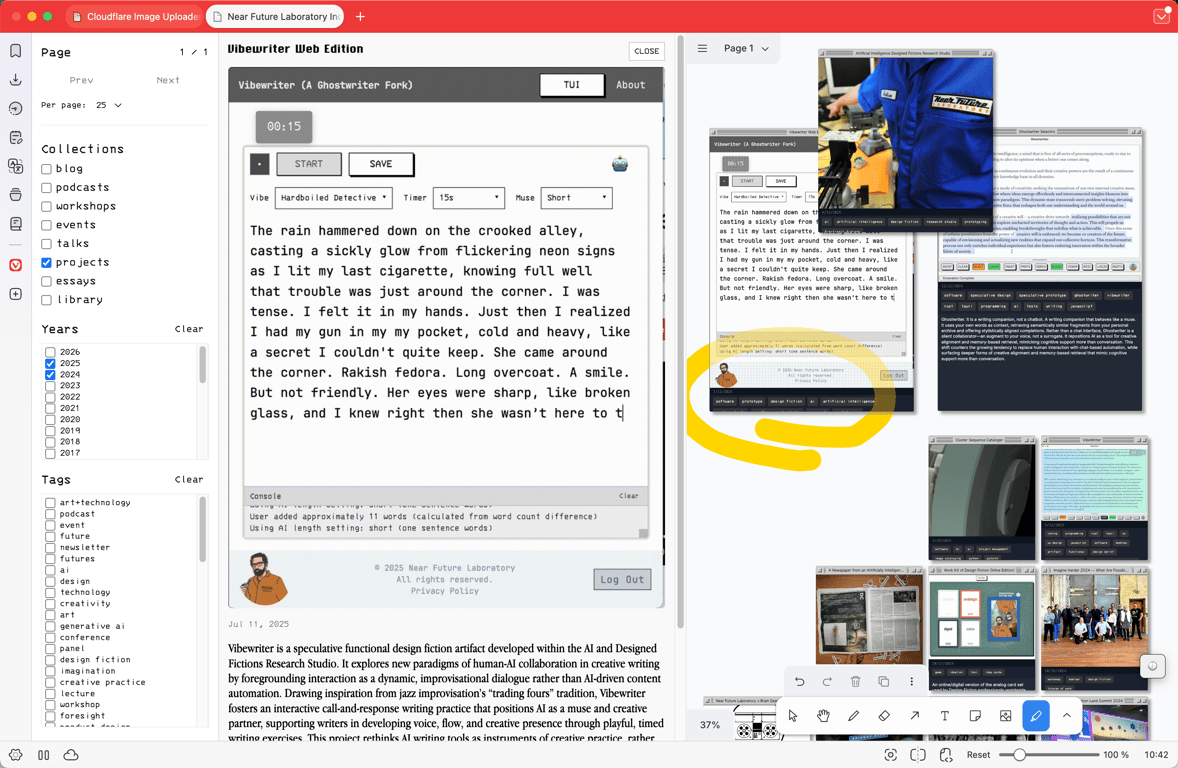This screenshot has width=1178, height=768.
Task: Open the Timer 15s dropdown
Action: (x=468, y=198)
